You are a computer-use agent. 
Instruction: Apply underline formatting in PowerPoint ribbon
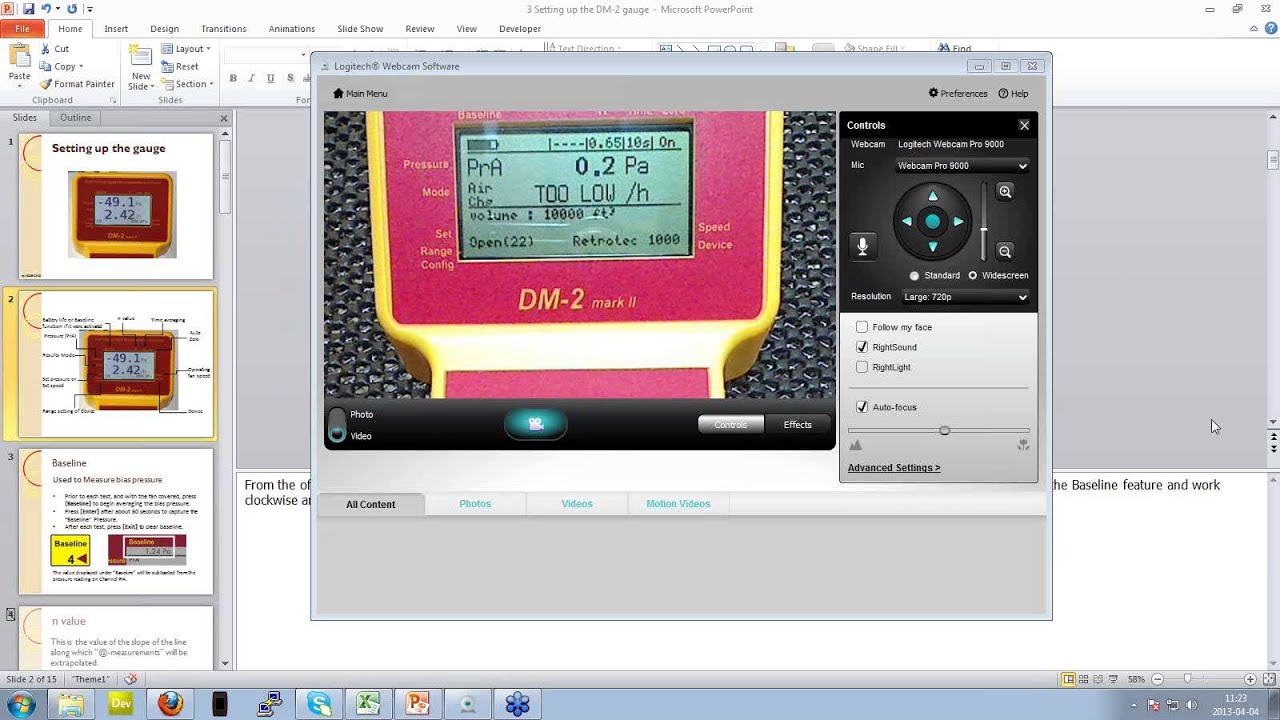point(271,78)
